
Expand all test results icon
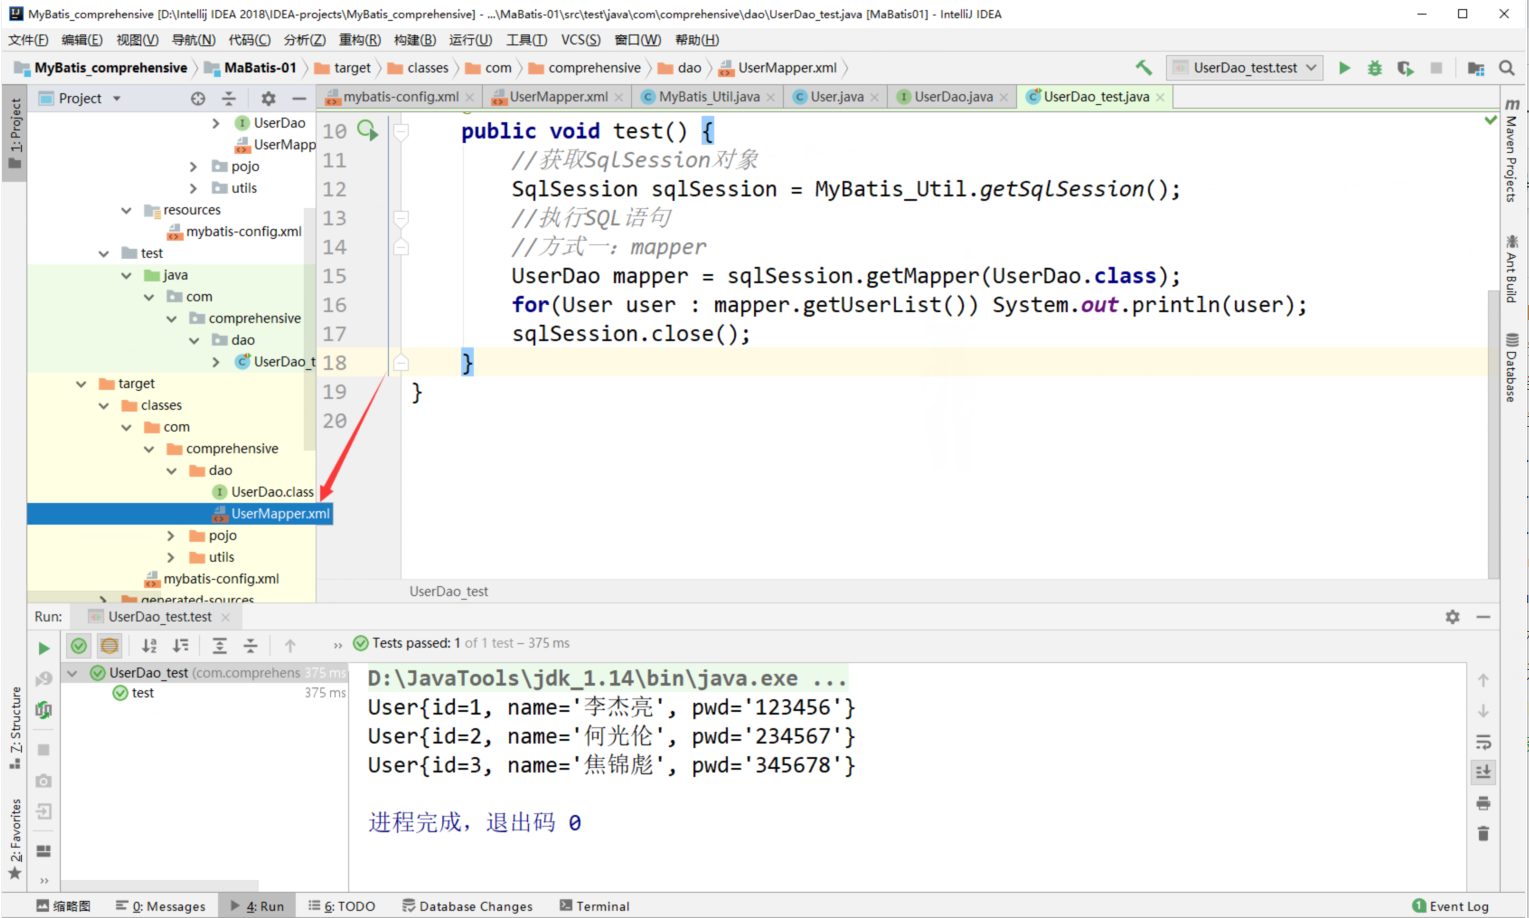[219, 646]
